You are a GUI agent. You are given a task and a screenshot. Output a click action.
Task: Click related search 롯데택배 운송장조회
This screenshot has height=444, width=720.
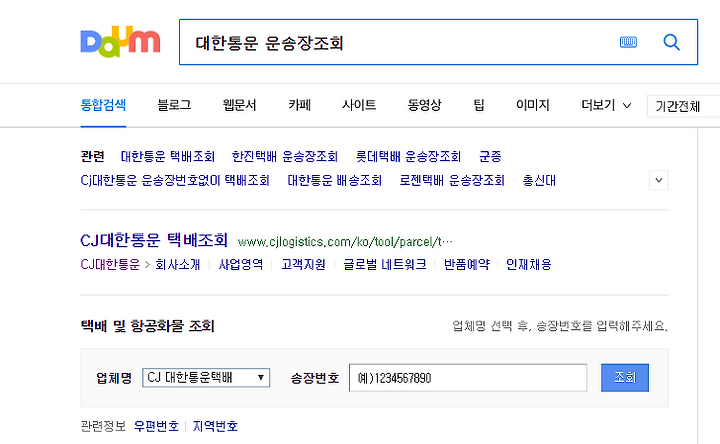409,157
